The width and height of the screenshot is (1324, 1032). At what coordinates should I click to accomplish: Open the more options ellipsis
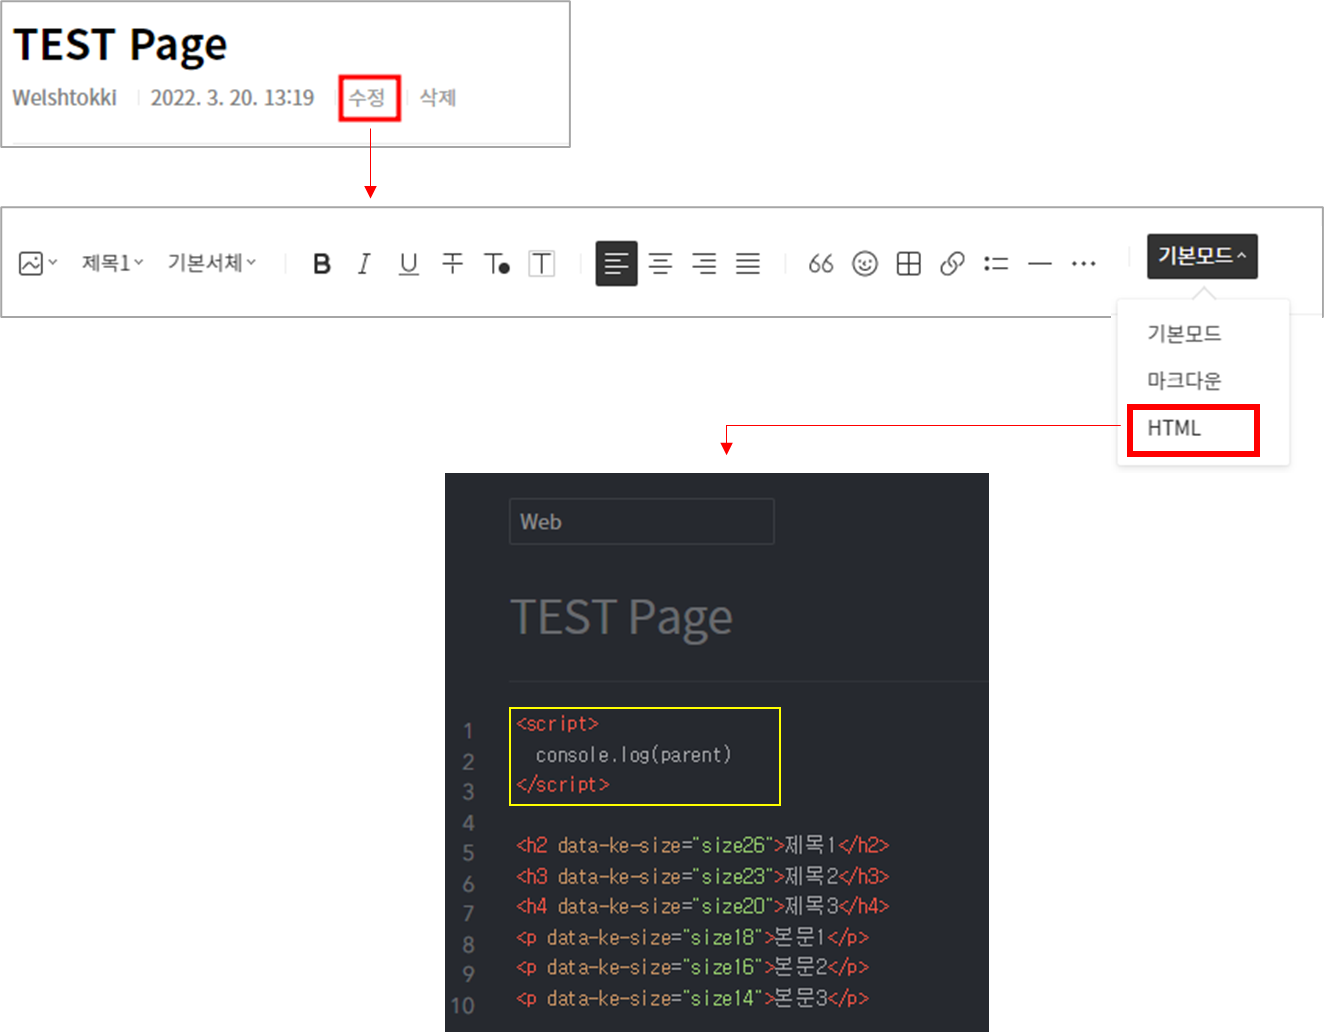[x=1084, y=264]
